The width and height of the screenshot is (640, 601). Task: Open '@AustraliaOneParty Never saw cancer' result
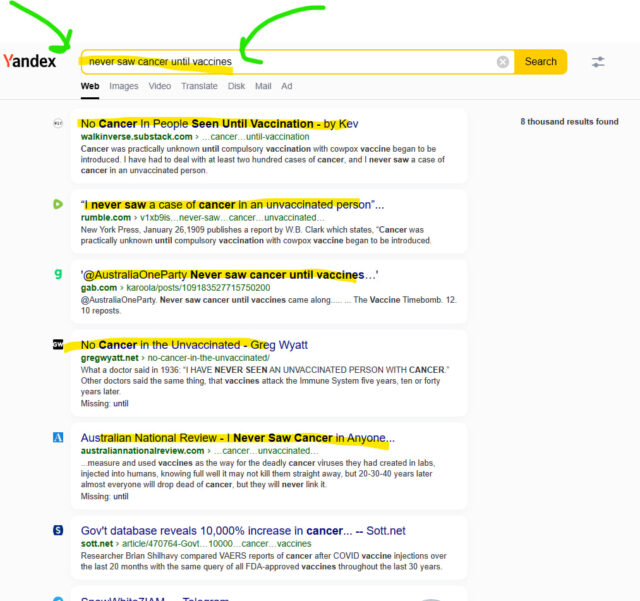click(229, 275)
